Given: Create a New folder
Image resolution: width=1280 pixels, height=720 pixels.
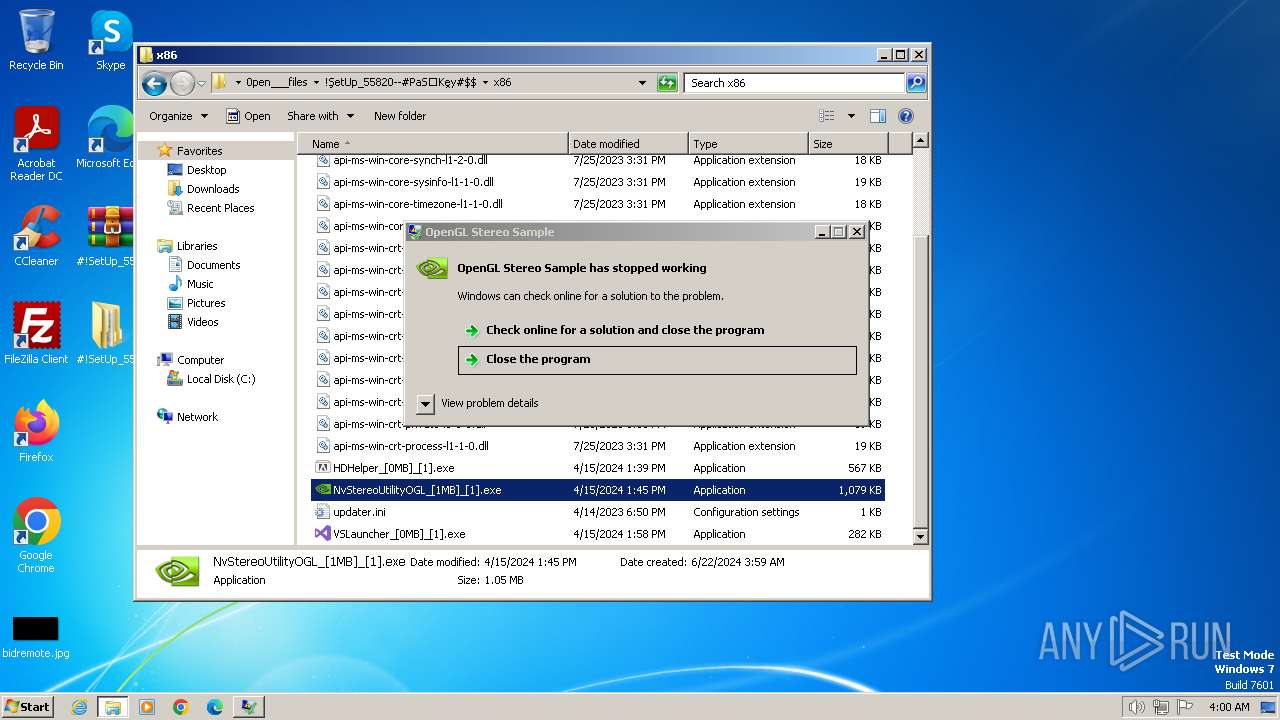Looking at the screenshot, I should [400, 116].
